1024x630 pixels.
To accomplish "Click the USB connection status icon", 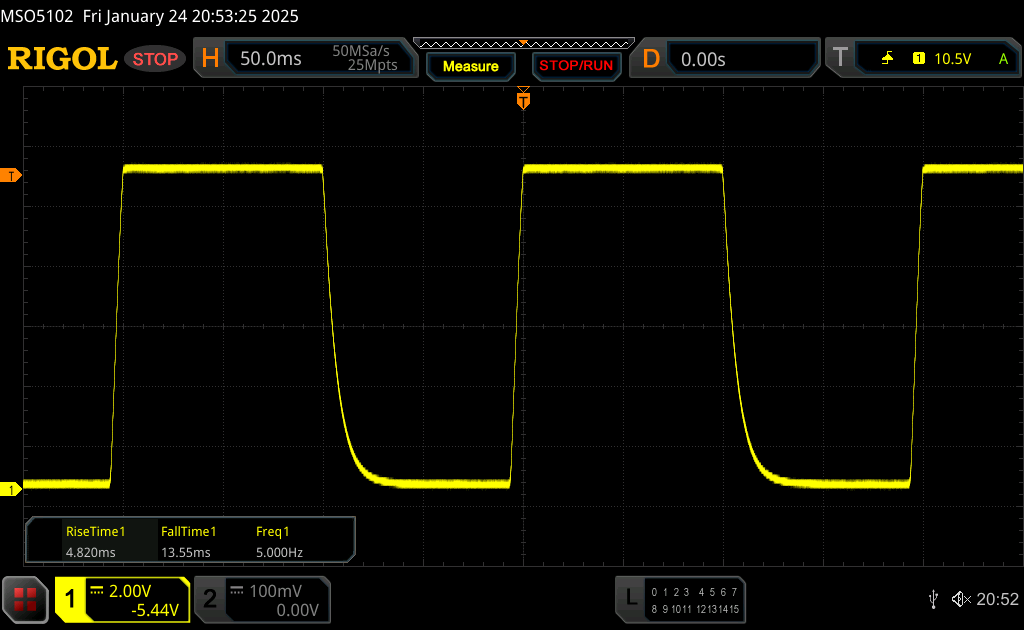I will [x=932, y=599].
